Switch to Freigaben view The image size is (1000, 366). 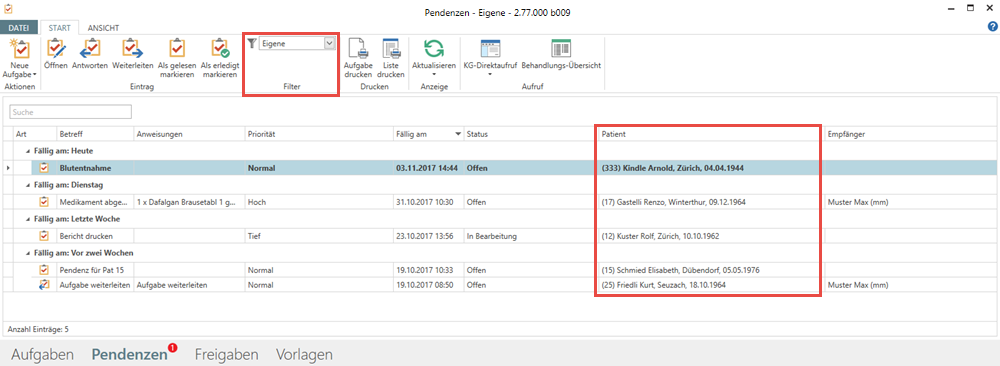tap(226, 355)
